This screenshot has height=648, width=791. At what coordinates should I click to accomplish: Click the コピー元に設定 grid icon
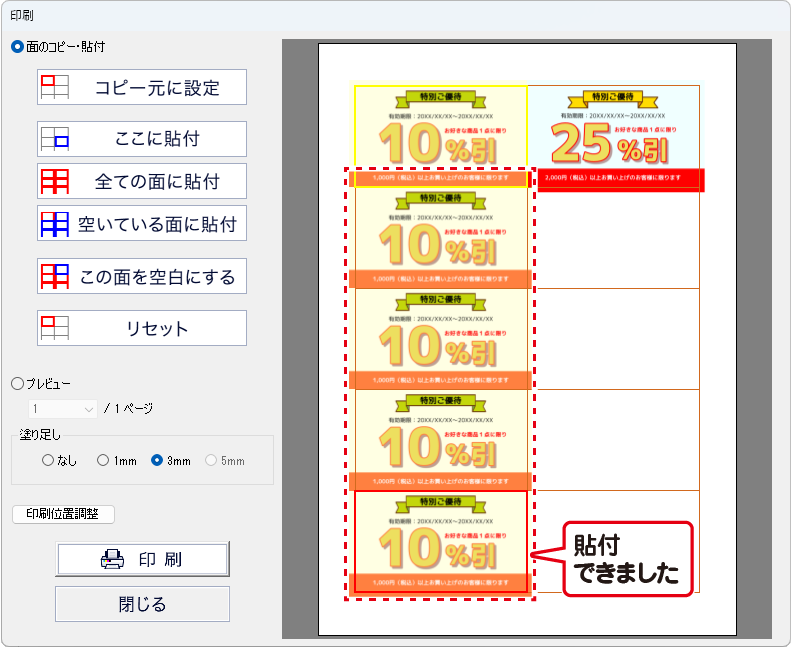point(54,87)
